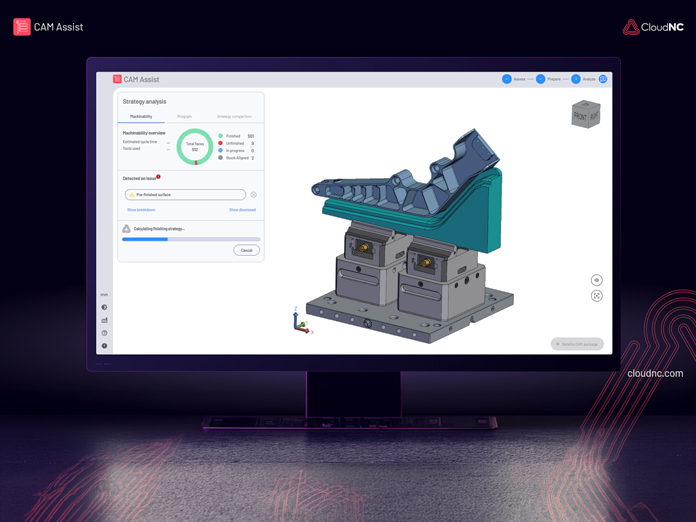Open the blue icon right of Analyze
The height and width of the screenshot is (522, 696).
click(x=603, y=79)
